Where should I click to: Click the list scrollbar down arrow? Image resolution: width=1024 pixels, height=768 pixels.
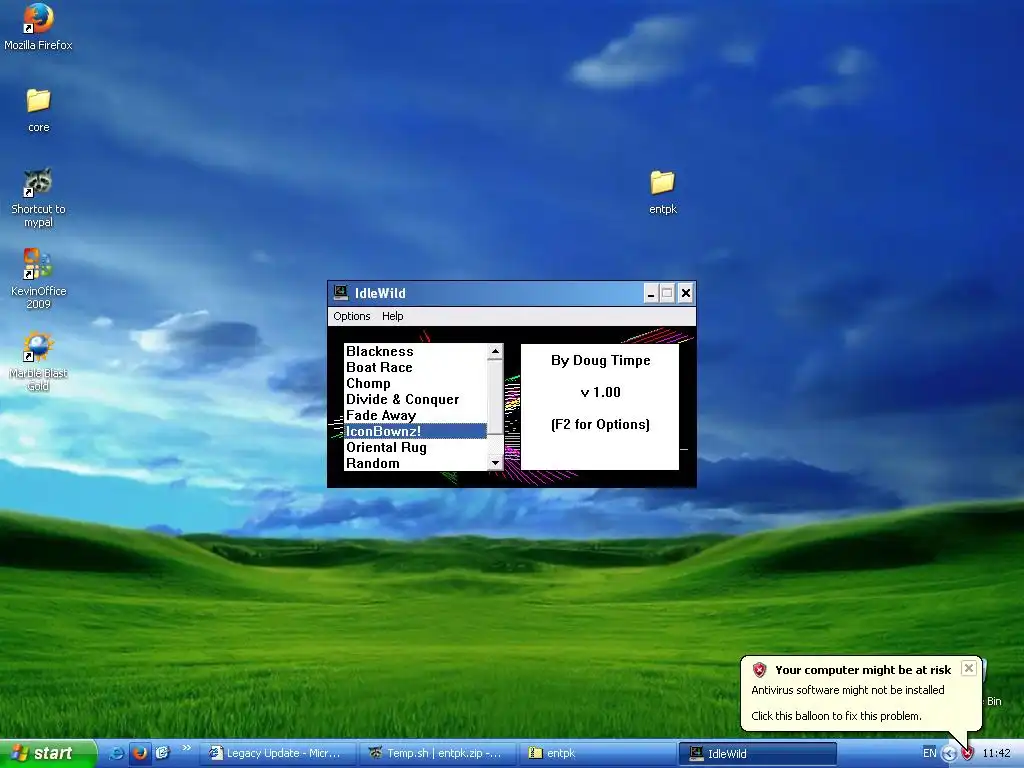tap(495, 462)
